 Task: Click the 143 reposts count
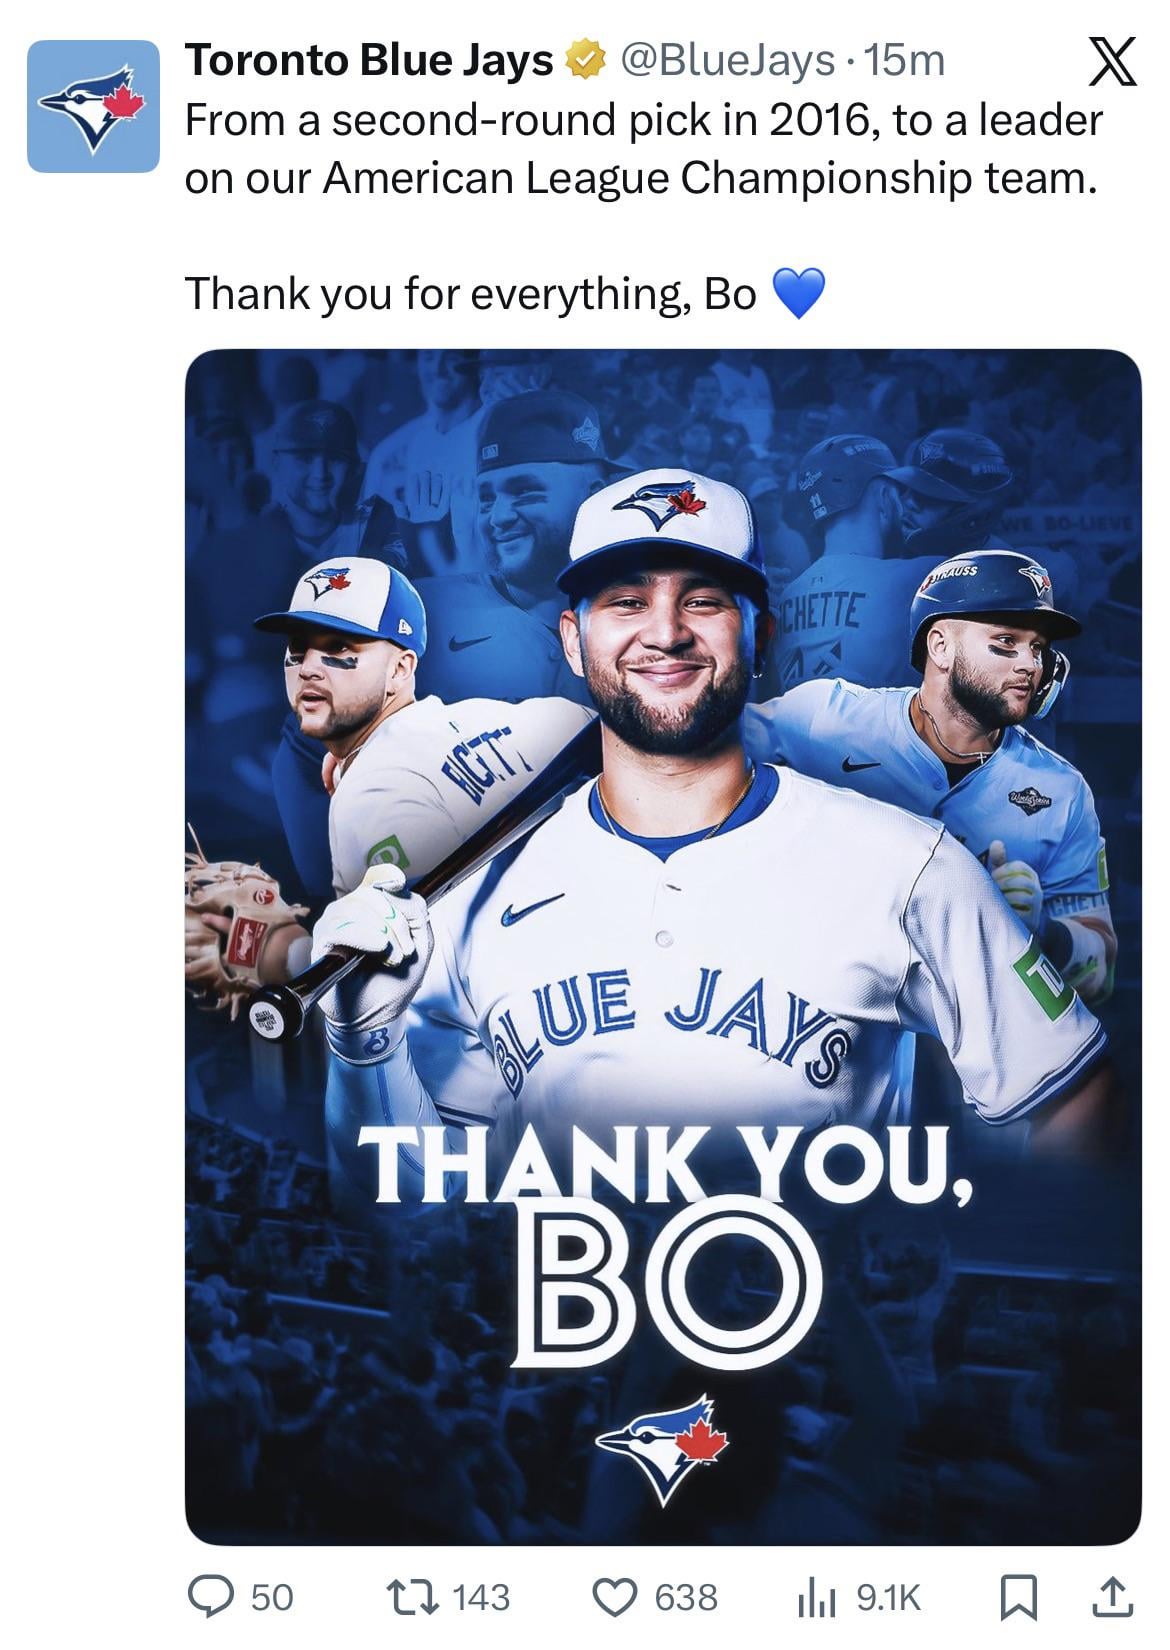click(x=481, y=1597)
